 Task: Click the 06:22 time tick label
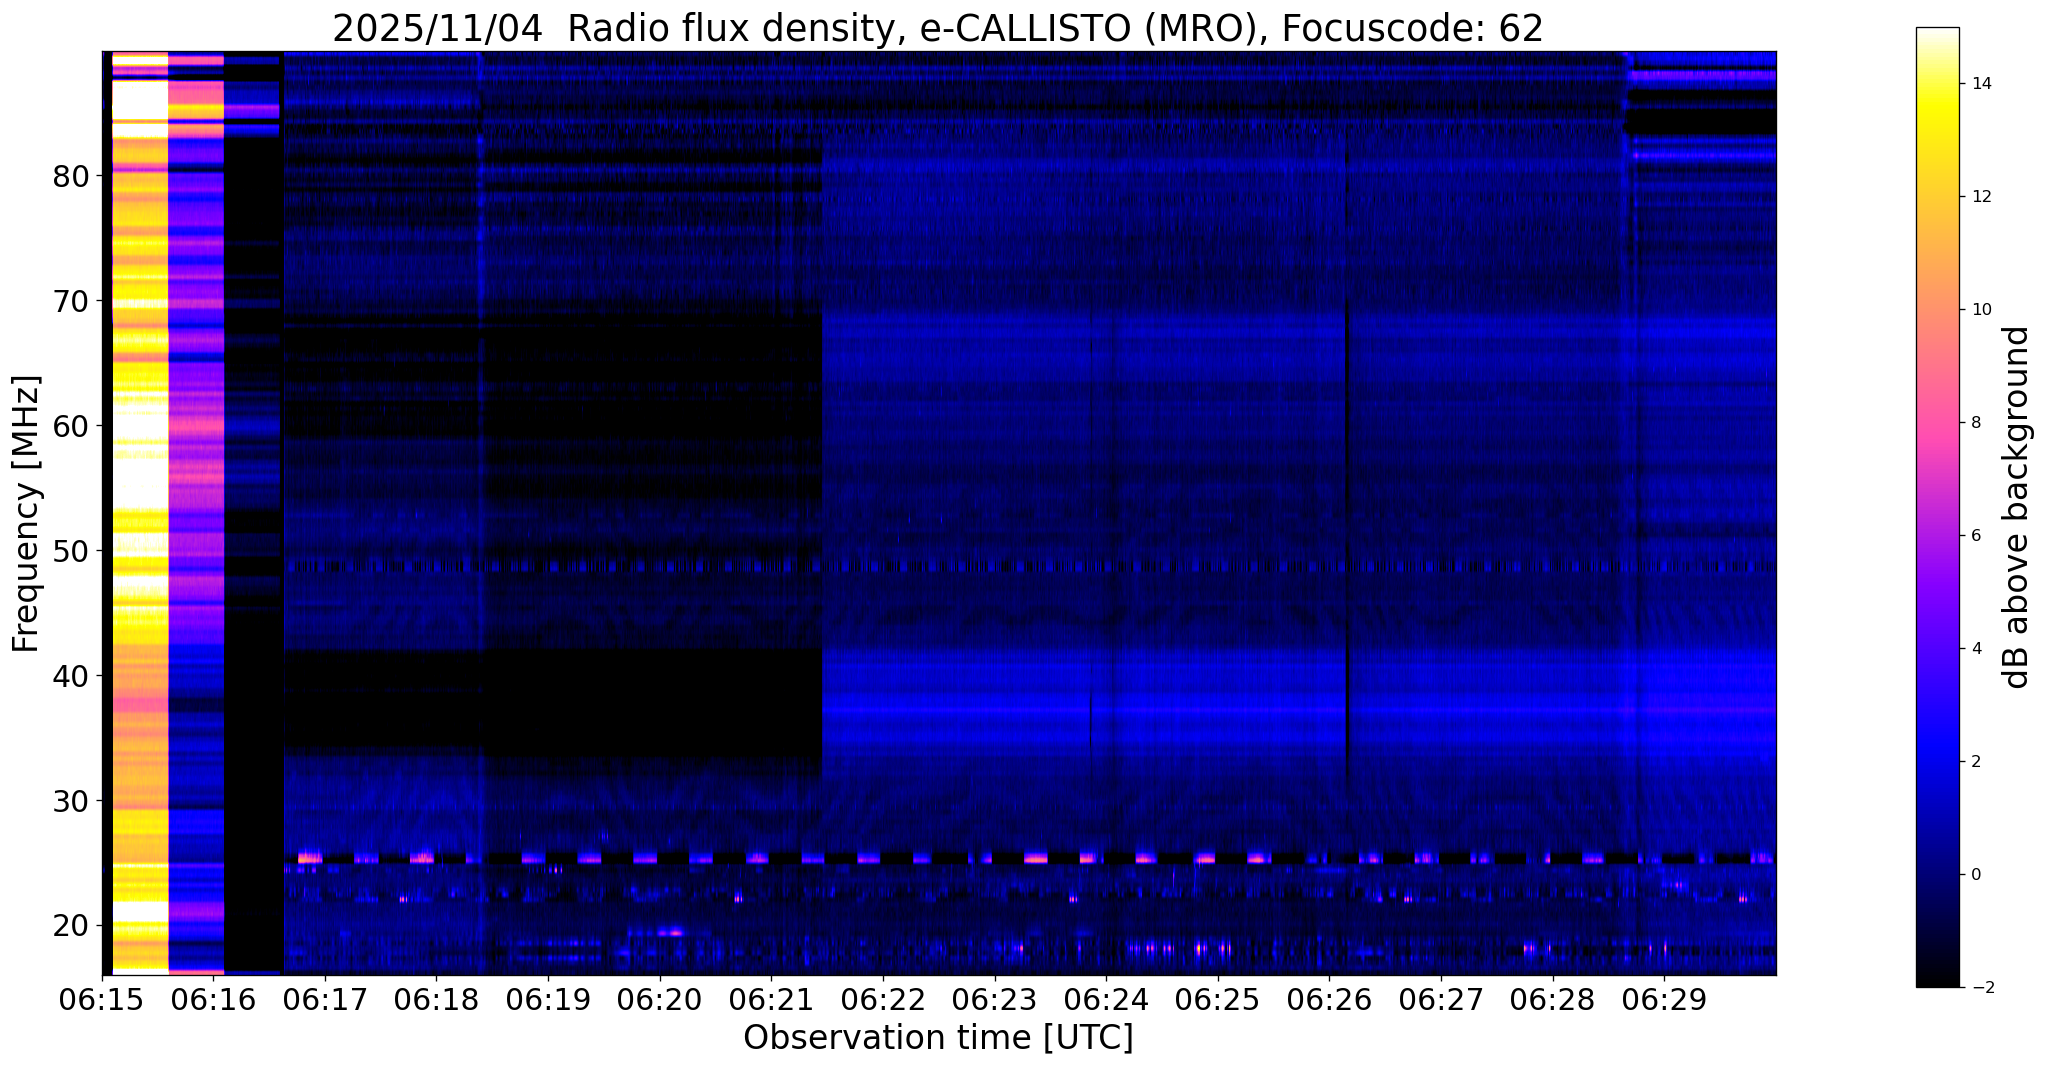click(x=883, y=1000)
